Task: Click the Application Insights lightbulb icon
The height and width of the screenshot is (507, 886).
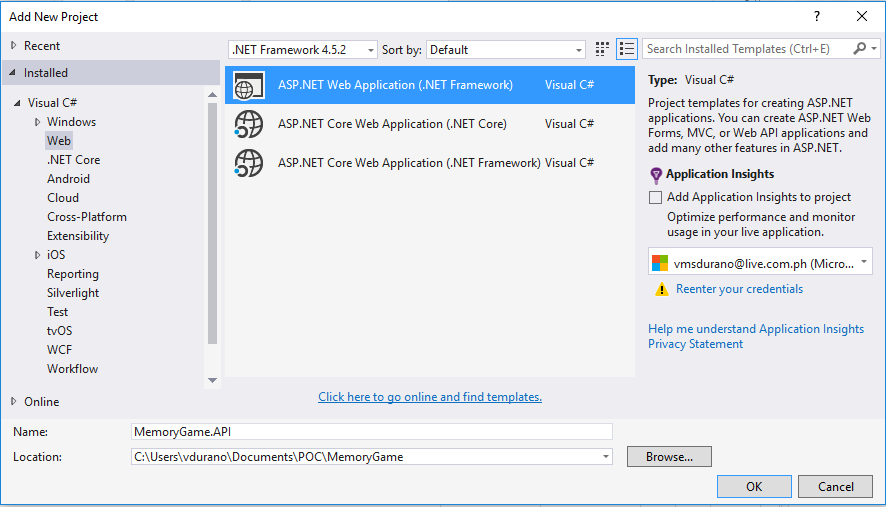Action: pos(655,175)
